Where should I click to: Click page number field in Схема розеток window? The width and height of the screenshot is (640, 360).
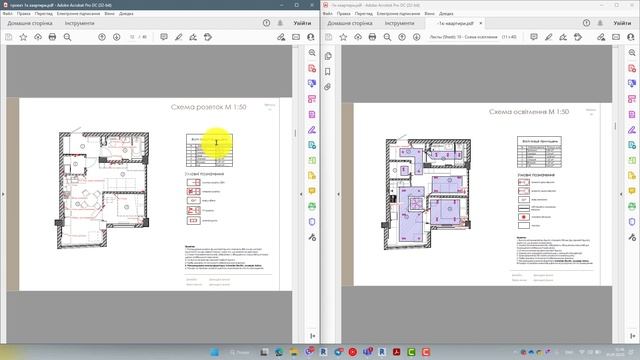(x=132, y=37)
